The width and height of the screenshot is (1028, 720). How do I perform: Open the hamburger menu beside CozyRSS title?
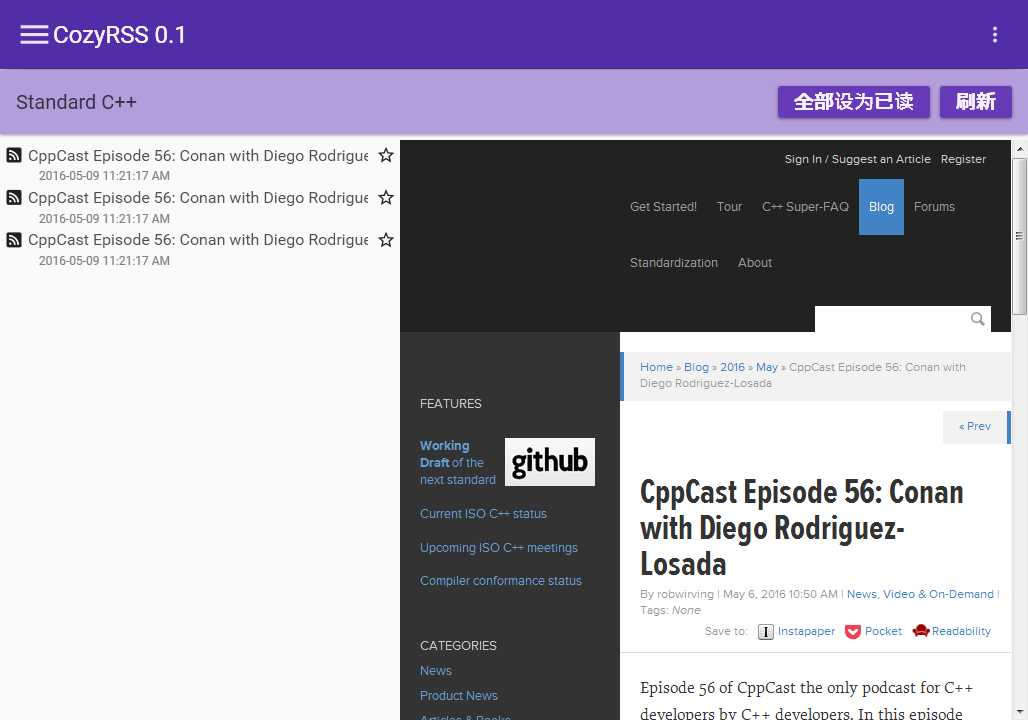pyautogui.click(x=34, y=35)
